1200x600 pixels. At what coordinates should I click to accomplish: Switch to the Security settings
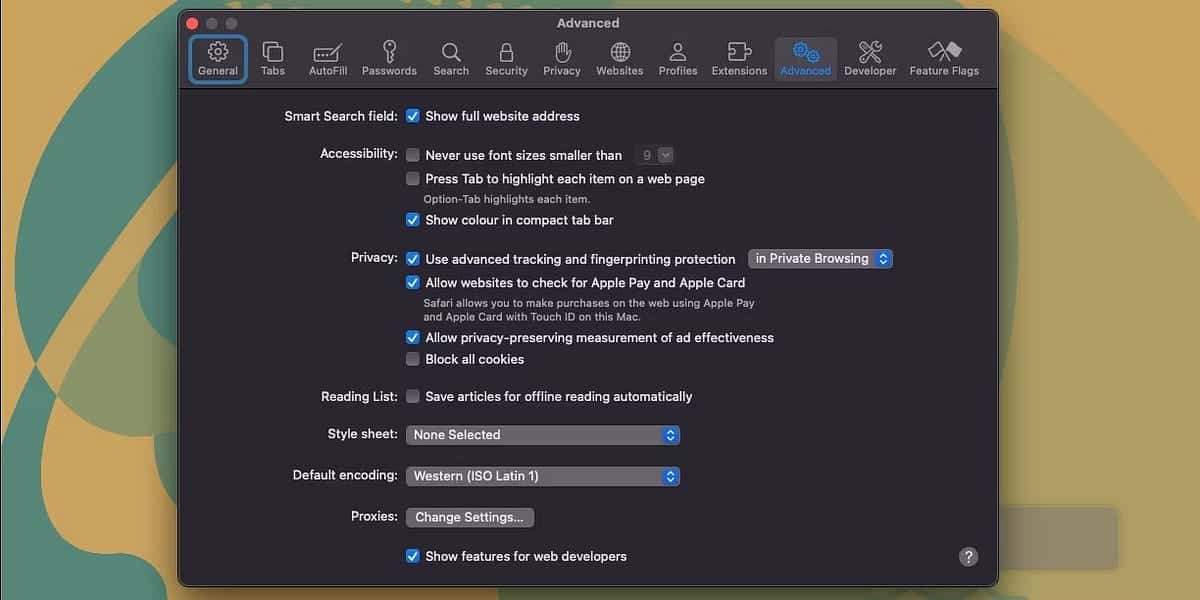[x=506, y=57]
